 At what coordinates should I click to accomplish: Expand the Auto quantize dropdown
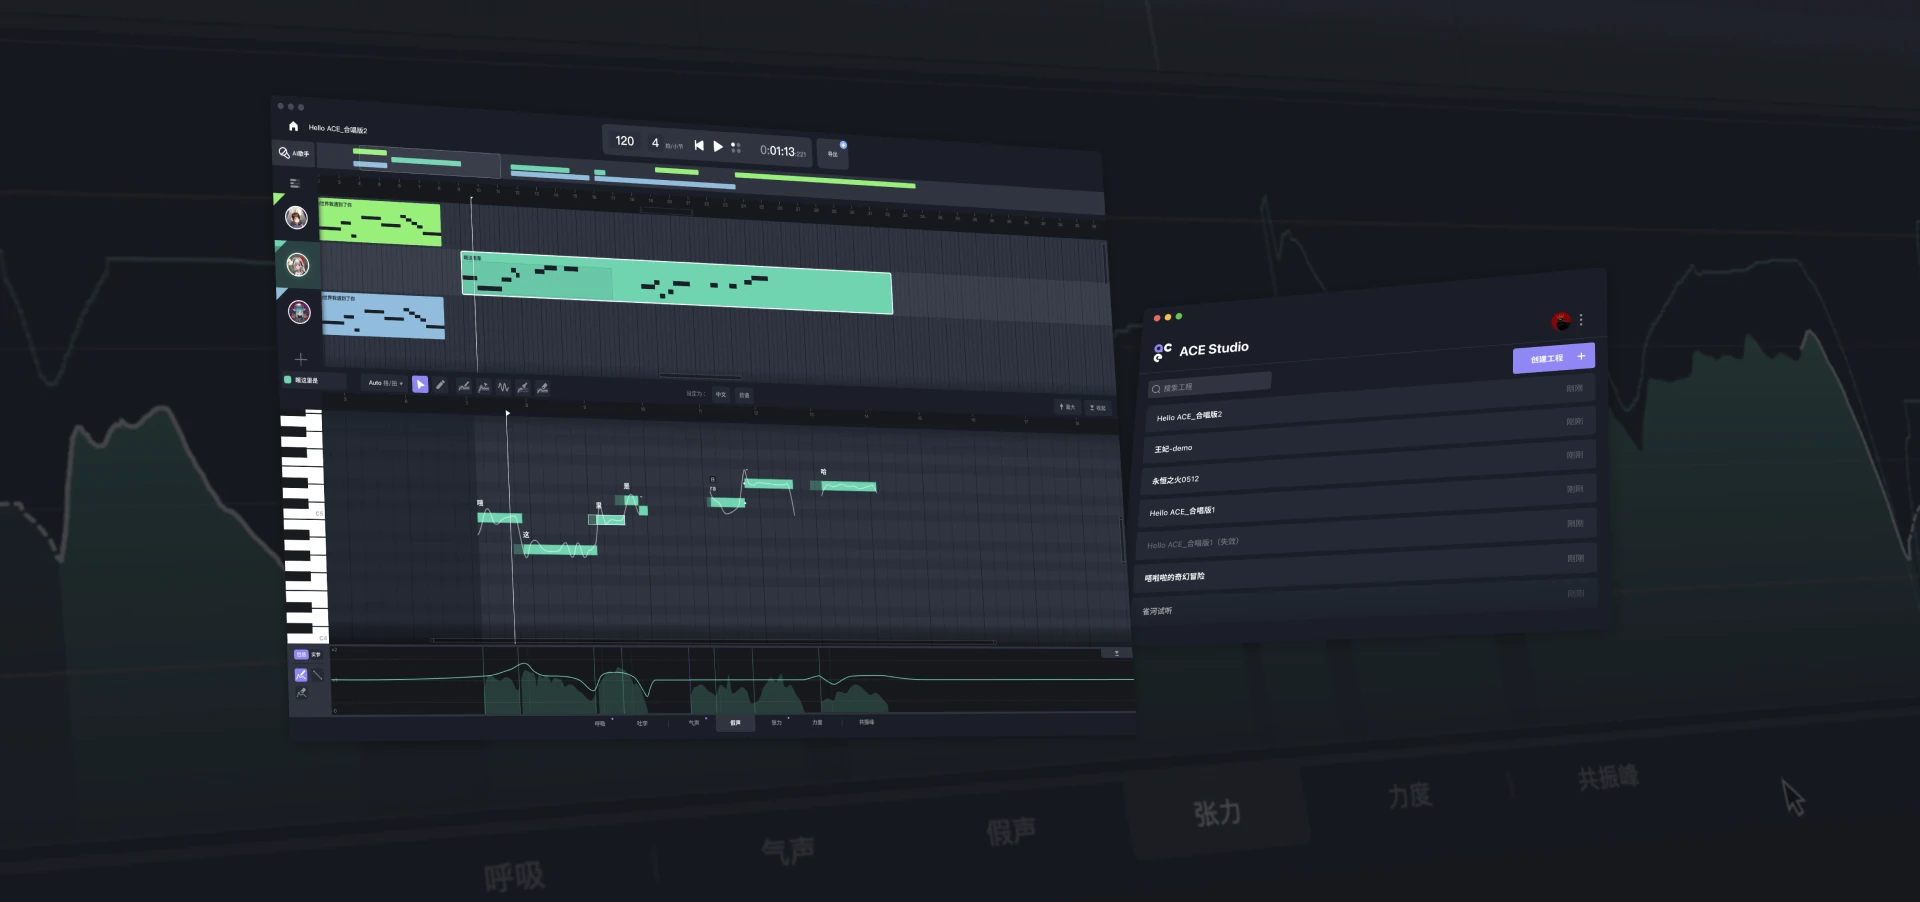[x=385, y=383]
